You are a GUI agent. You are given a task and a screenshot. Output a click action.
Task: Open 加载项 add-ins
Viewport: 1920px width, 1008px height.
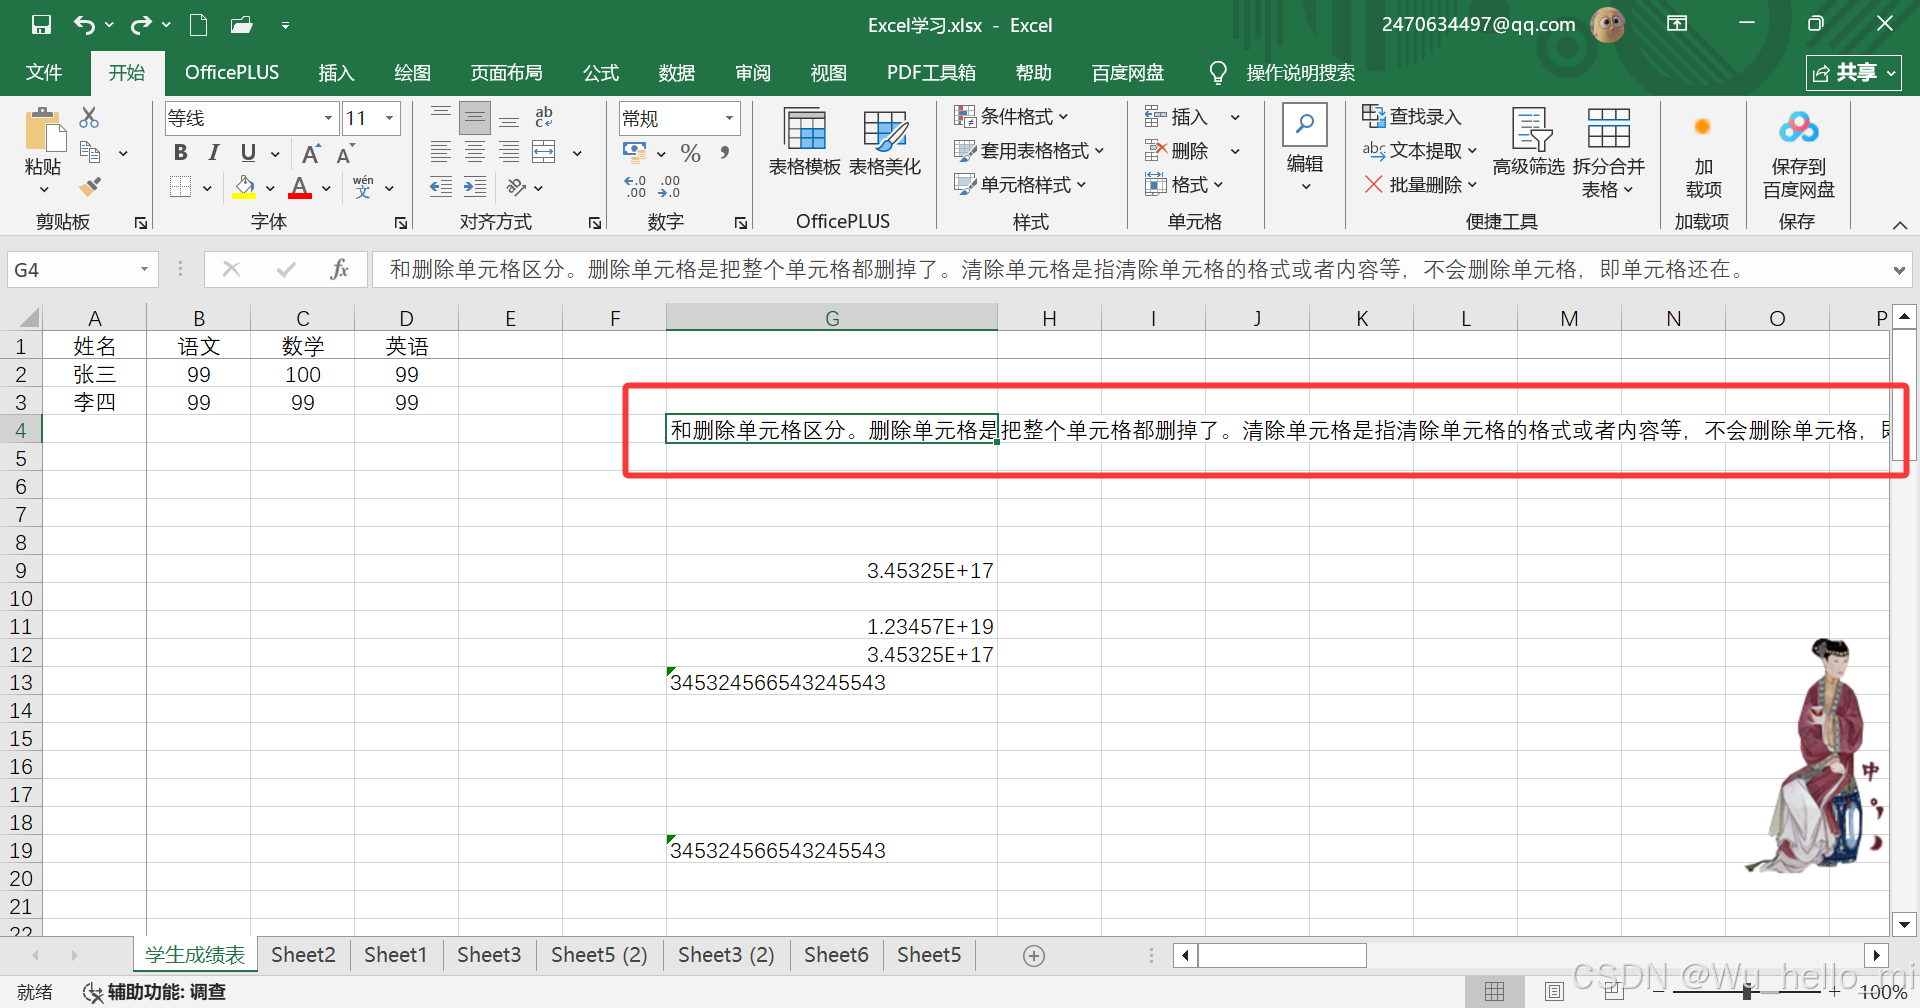point(1703,155)
